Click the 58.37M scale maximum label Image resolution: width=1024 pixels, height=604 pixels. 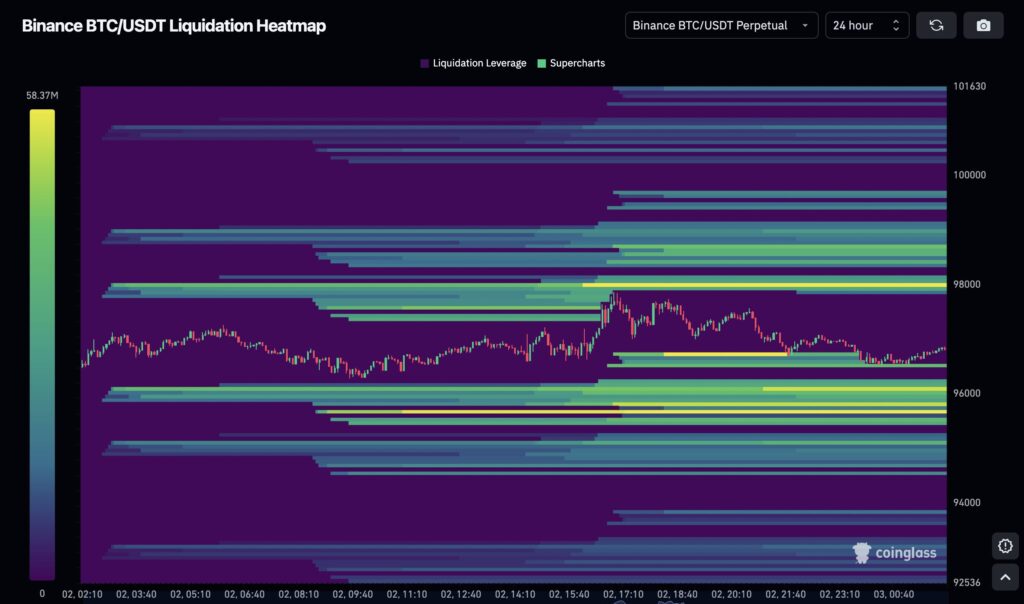tap(42, 95)
